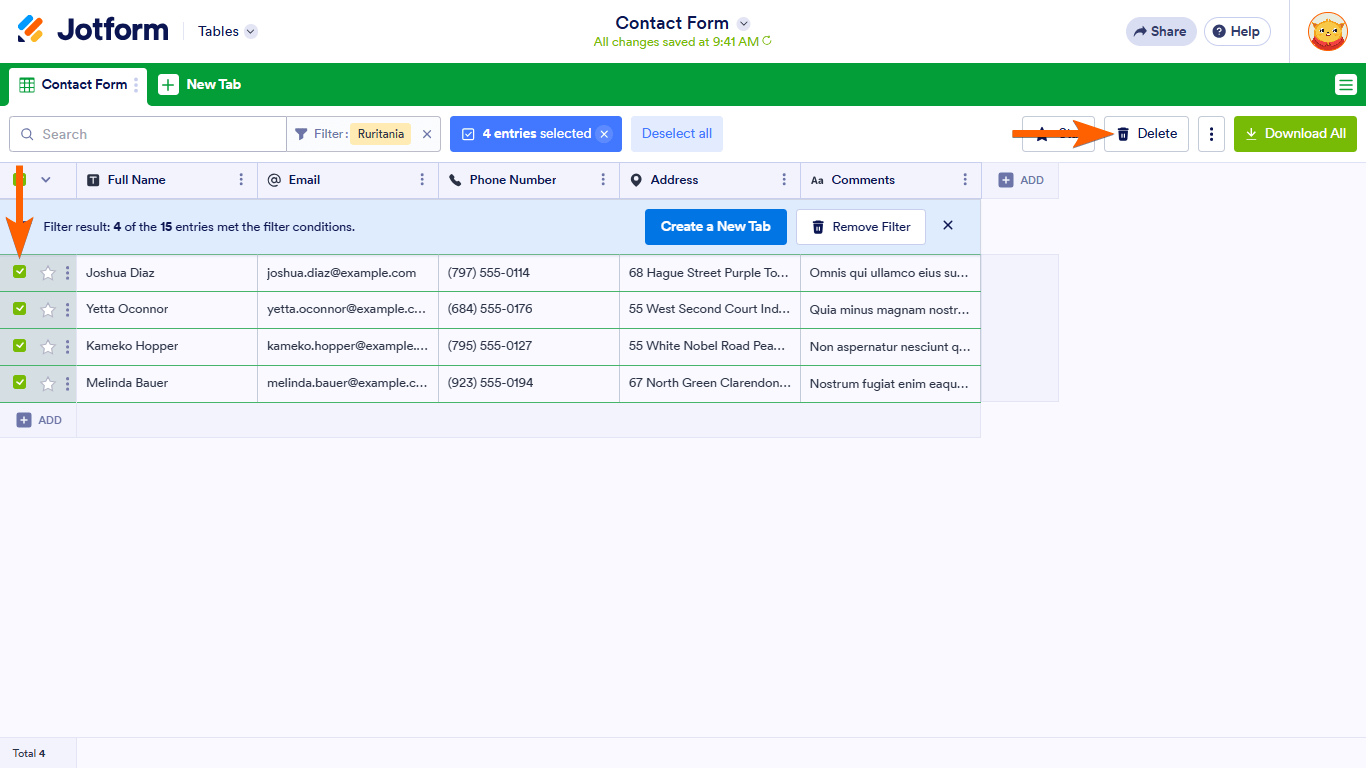Open row options for Yetta Oconnor
Viewport: 1366px width, 768px height.
point(68,310)
